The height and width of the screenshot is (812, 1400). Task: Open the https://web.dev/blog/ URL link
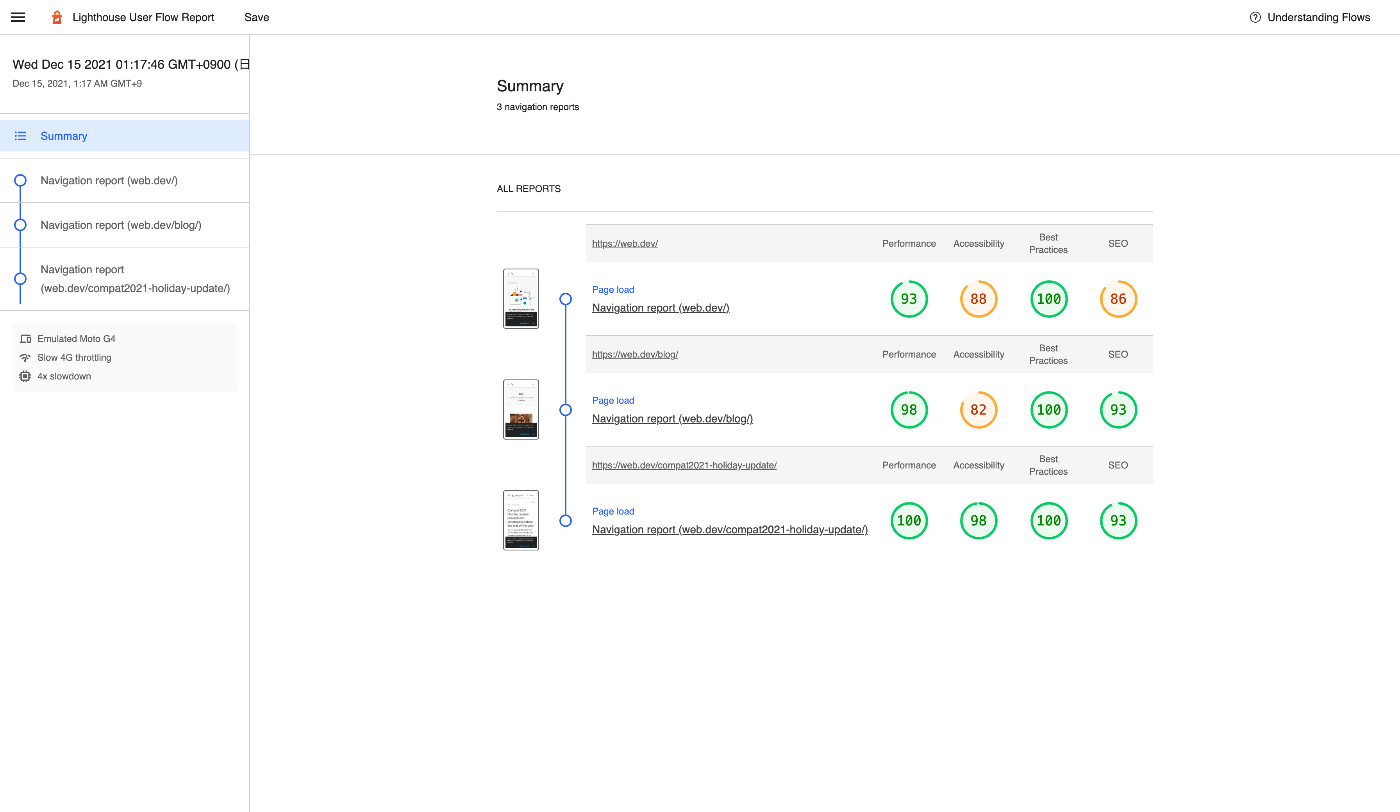point(635,354)
